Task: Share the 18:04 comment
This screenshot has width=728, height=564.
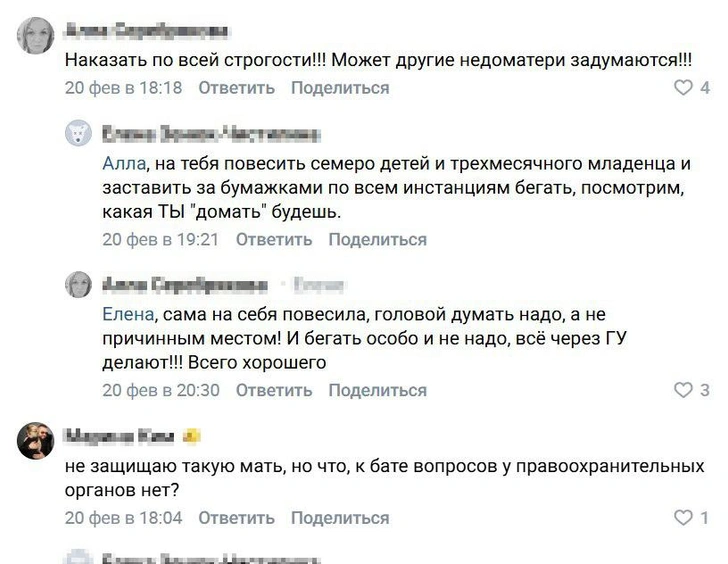Action: tap(340, 518)
